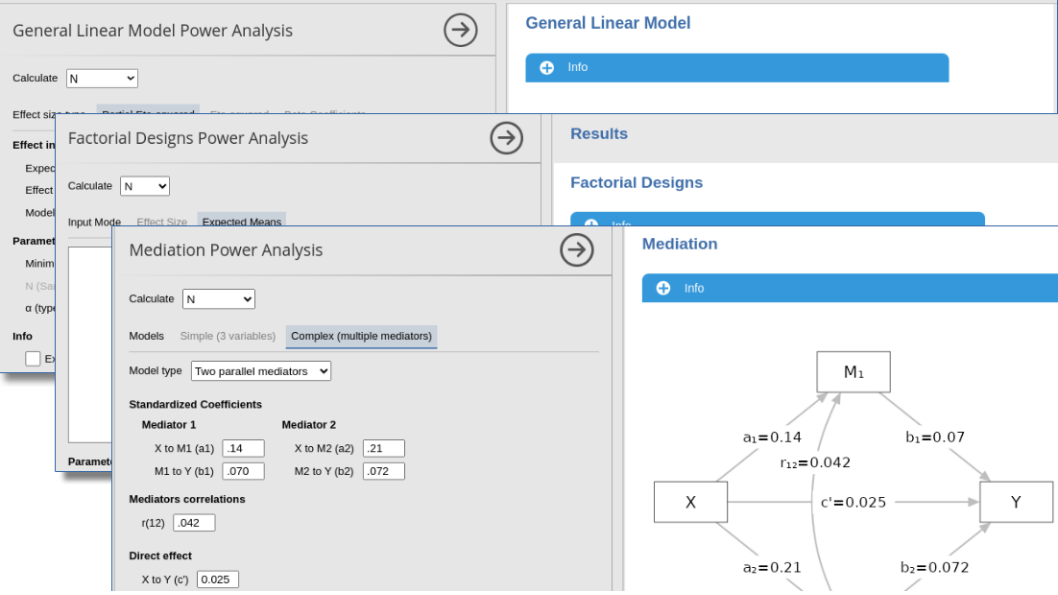Expand the Mediation Info plus icon
1058x595 pixels.
tap(662, 288)
